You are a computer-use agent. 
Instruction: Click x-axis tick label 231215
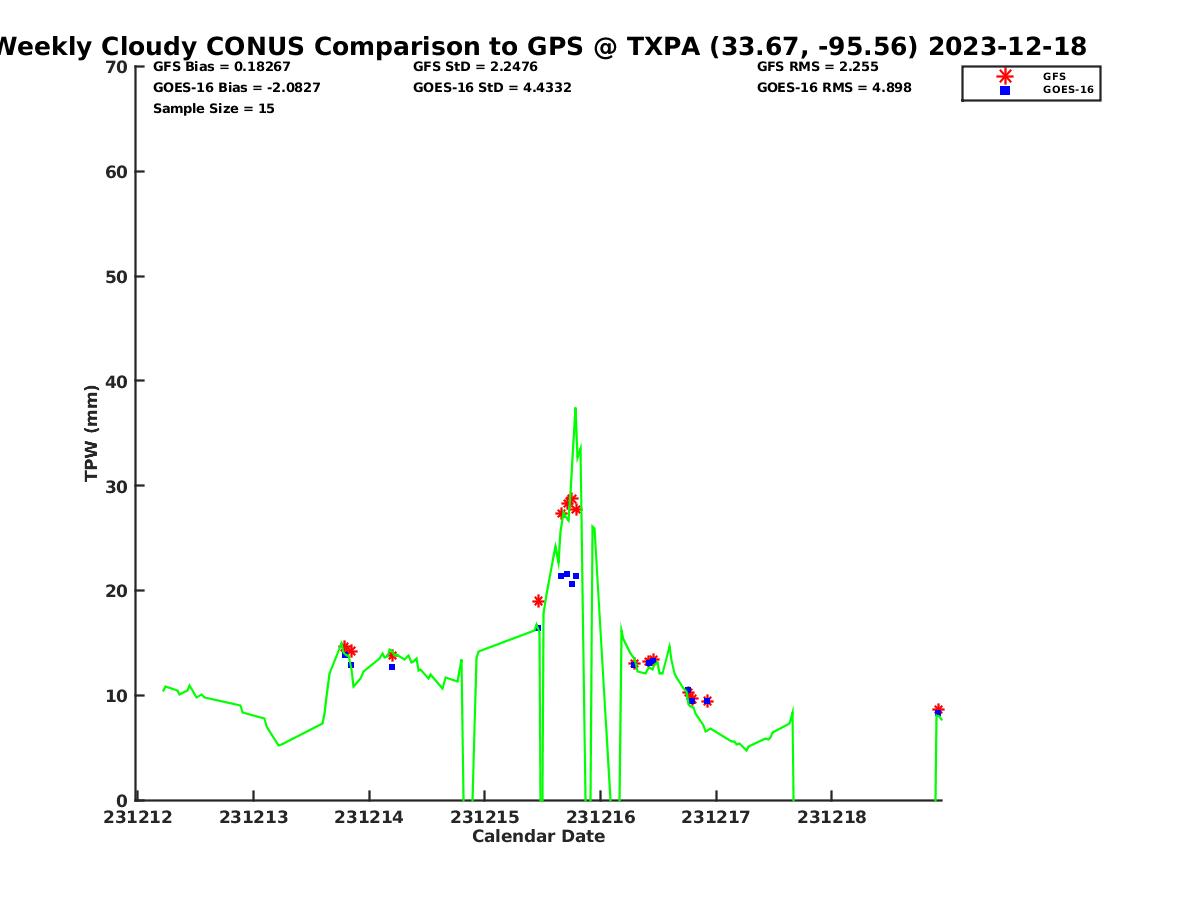(484, 817)
